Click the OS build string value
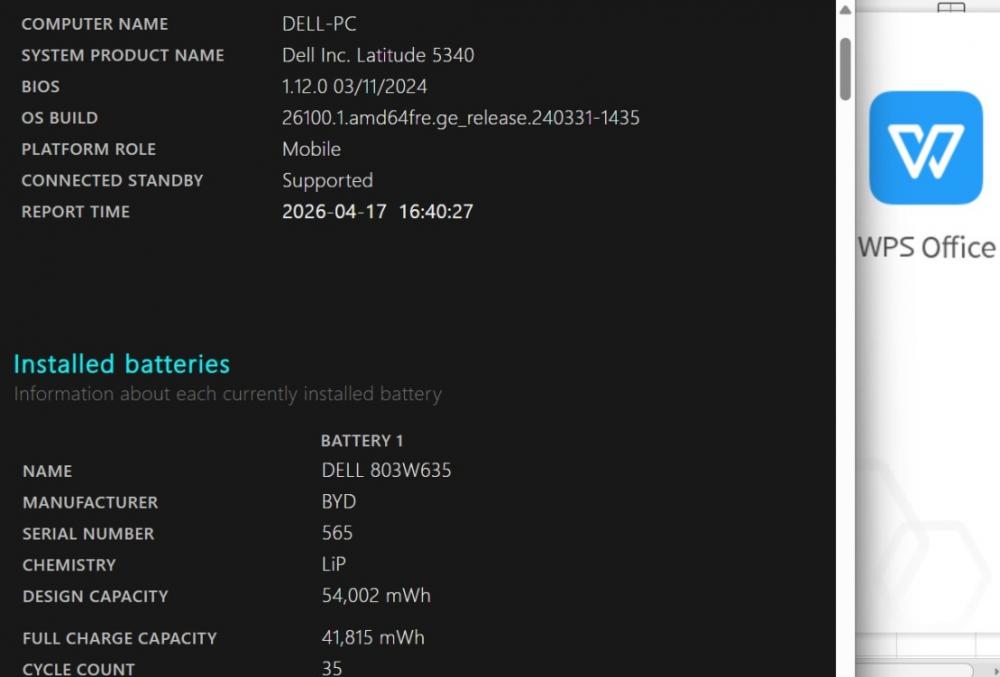The width and height of the screenshot is (1000, 677). coord(460,118)
